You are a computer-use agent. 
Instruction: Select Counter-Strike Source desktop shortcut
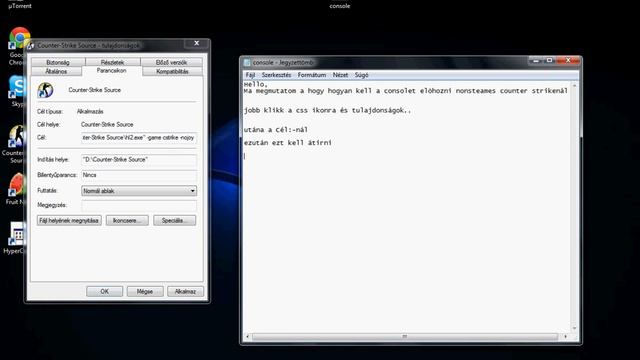click(x=17, y=137)
